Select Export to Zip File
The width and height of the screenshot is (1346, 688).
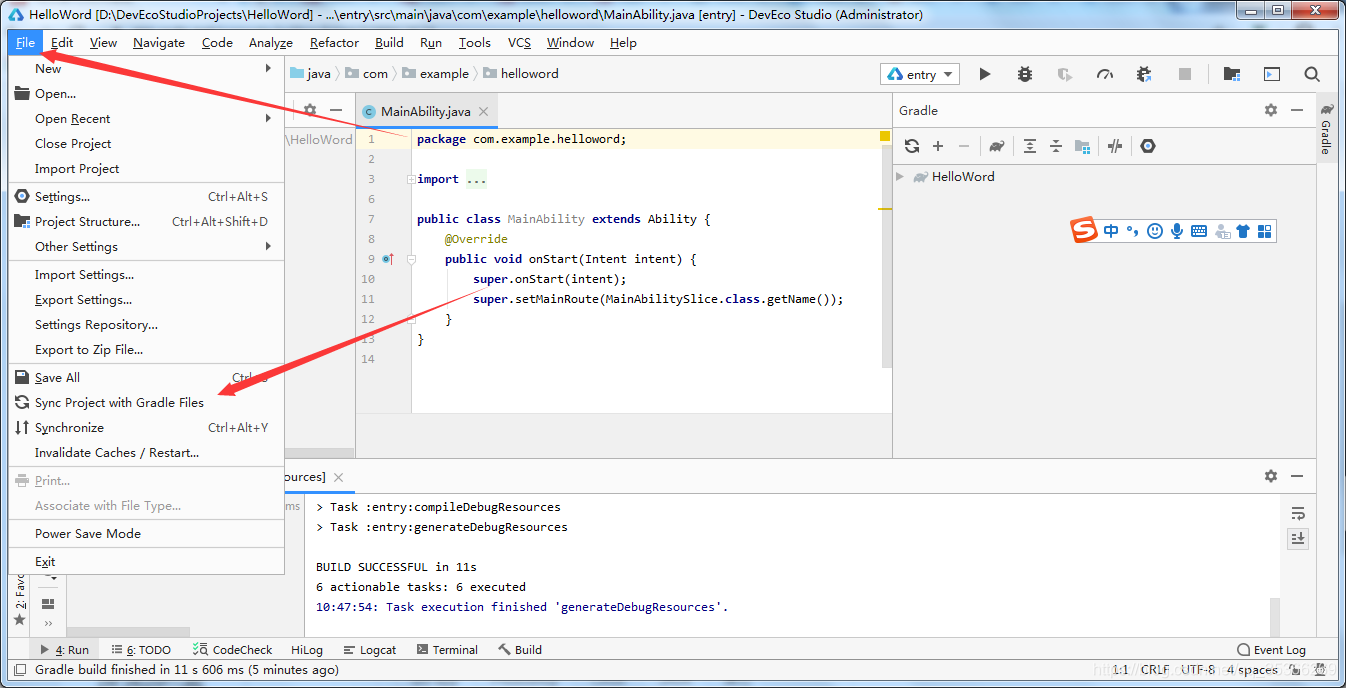pyautogui.click(x=147, y=349)
